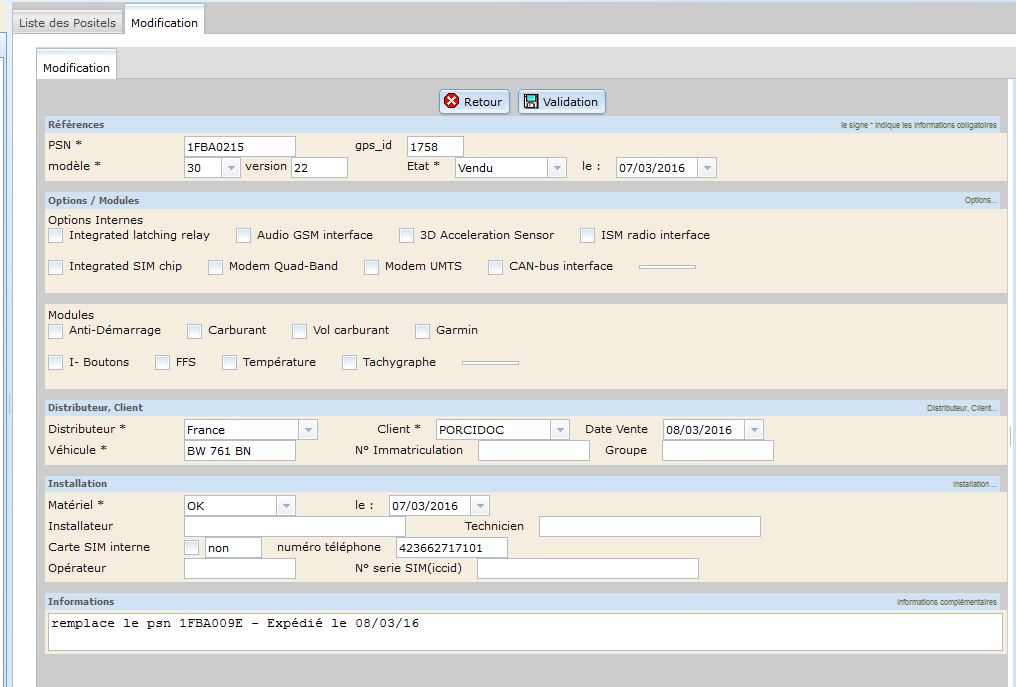Switch to Liste des Positels tab

(x=68, y=22)
